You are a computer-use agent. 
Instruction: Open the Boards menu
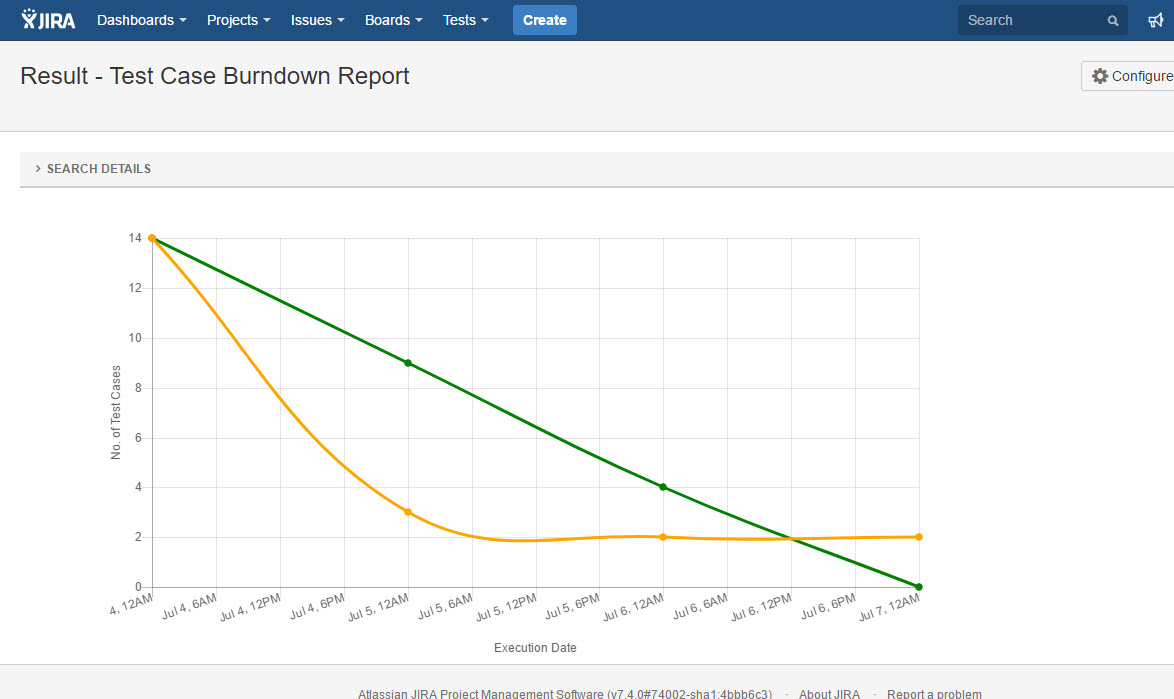393,20
